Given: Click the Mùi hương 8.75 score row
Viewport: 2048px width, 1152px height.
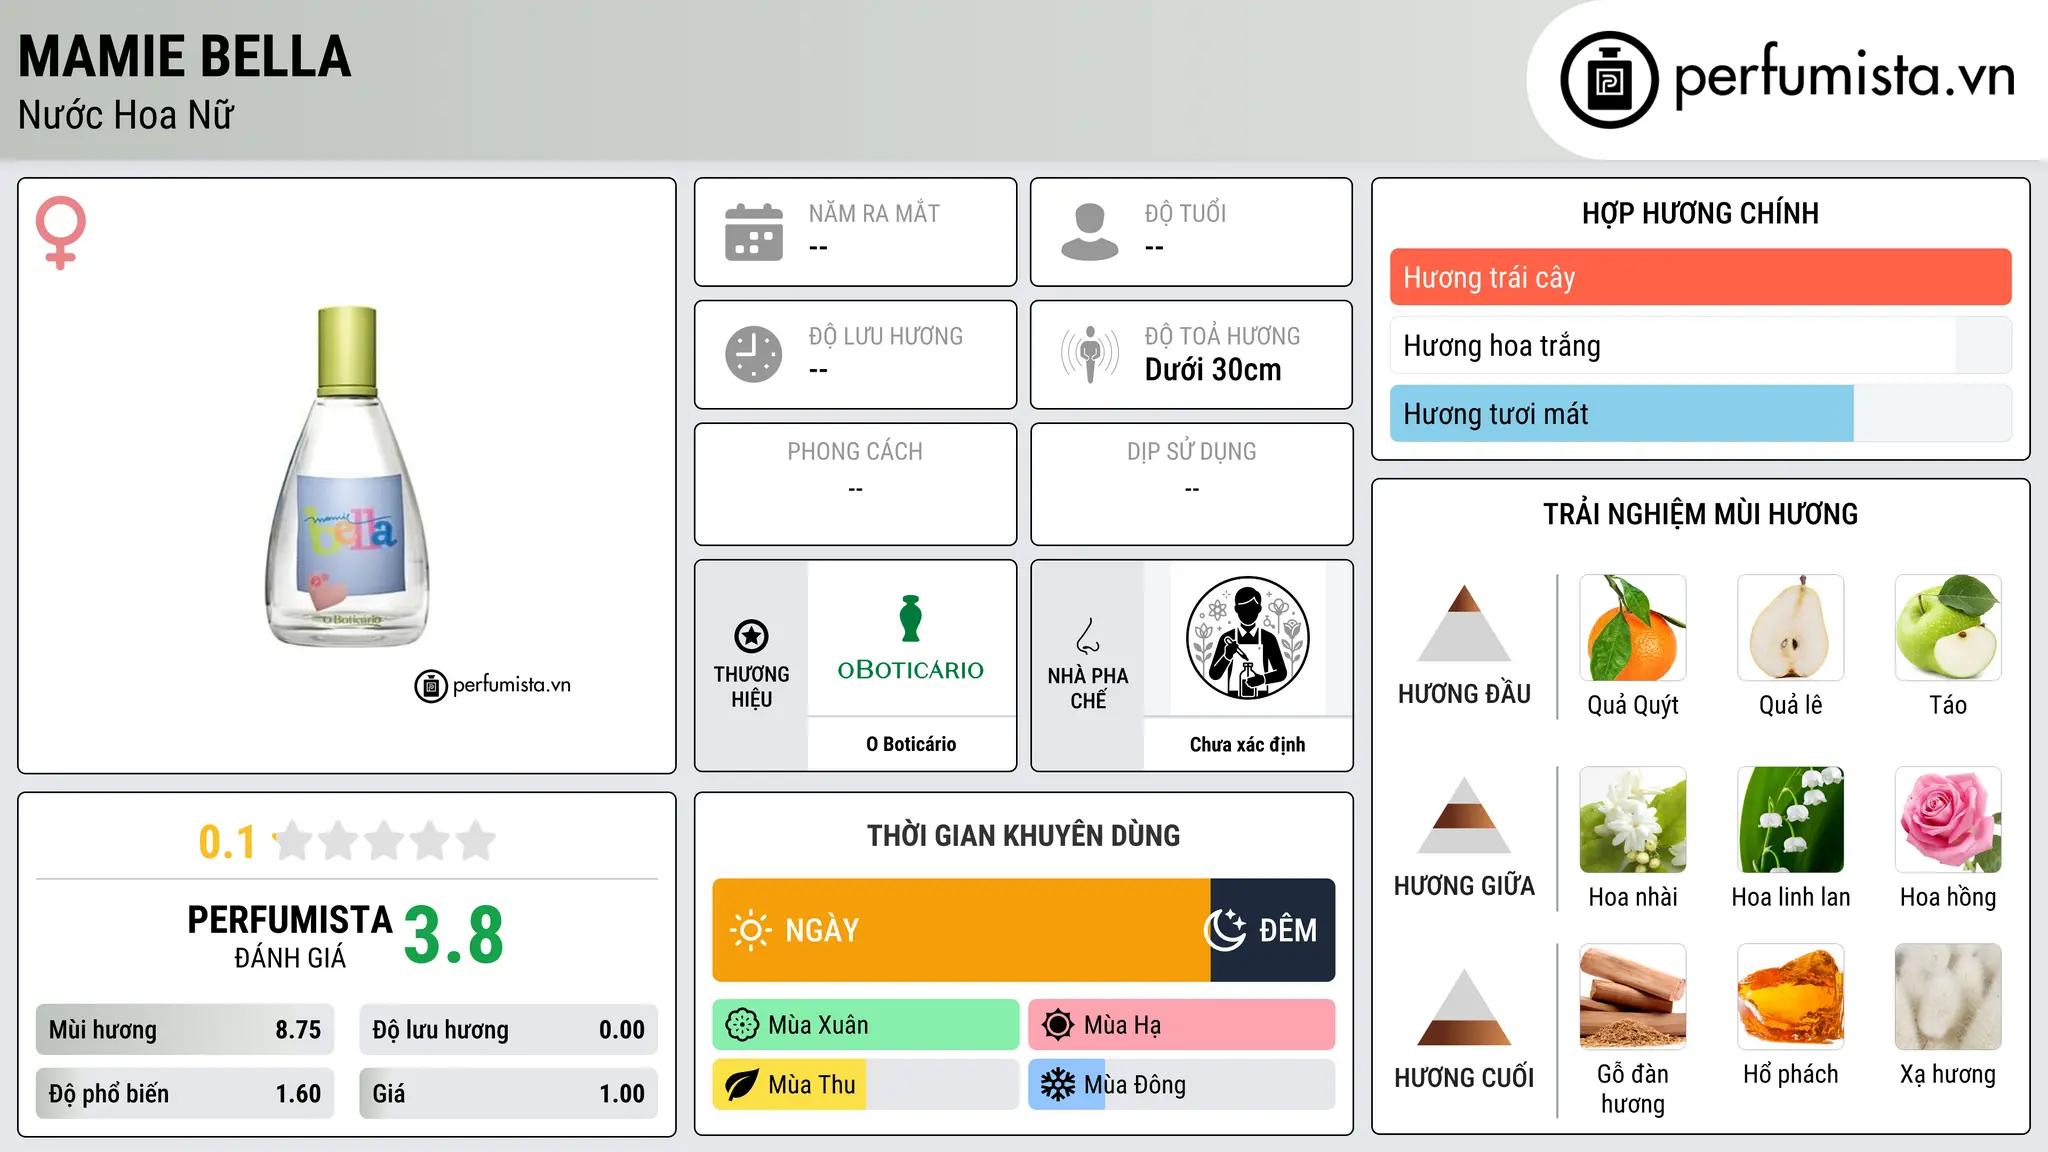Looking at the screenshot, I should pos(185,1030).
